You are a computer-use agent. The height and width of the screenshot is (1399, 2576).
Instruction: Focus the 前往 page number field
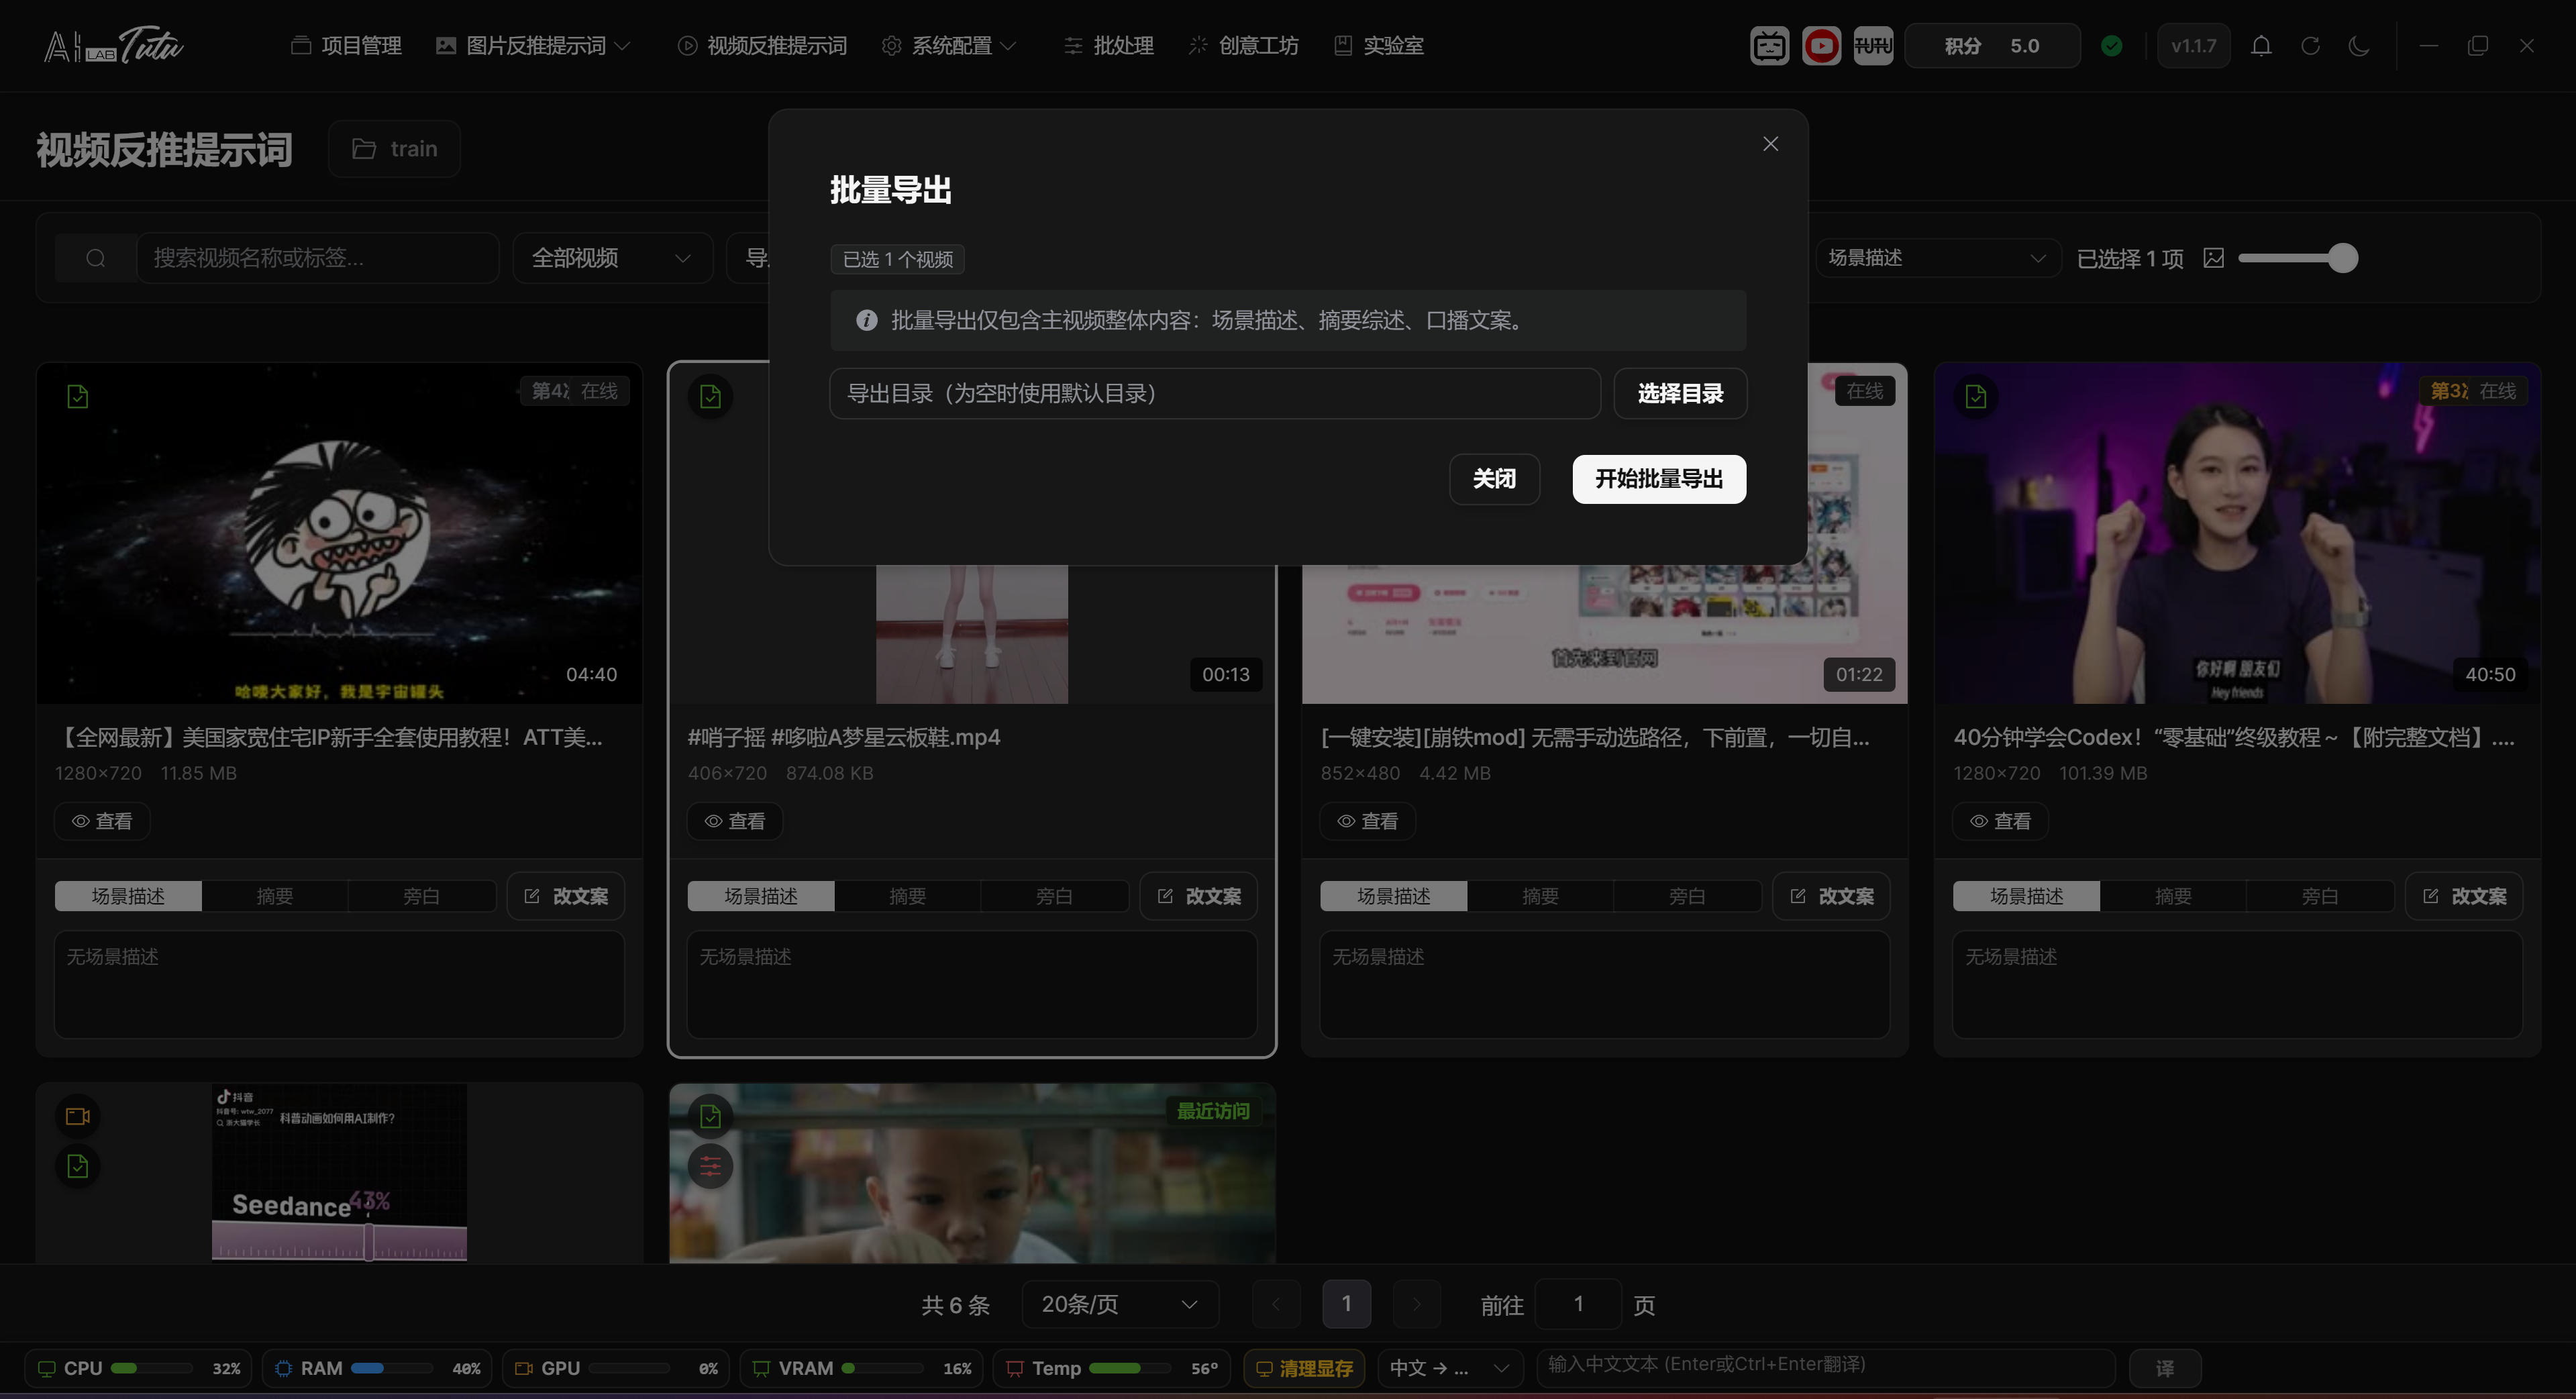click(1578, 1304)
